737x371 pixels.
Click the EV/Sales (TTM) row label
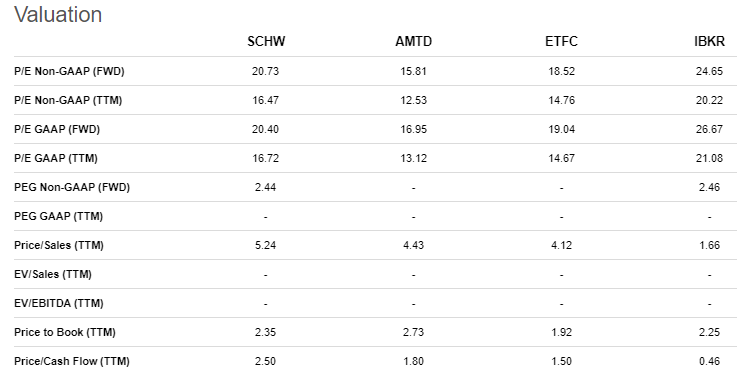click(53, 274)
